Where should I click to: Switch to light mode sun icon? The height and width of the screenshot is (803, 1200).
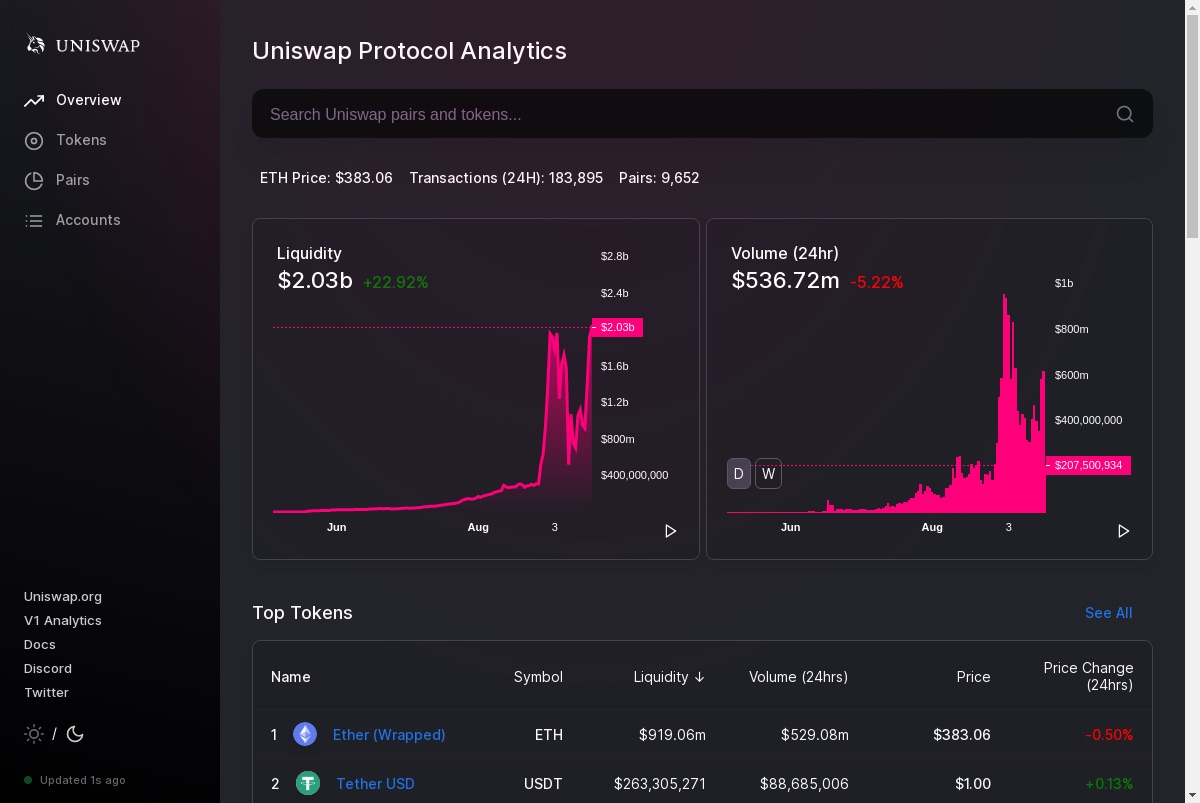pyautogui.click(x=34, y=734)
